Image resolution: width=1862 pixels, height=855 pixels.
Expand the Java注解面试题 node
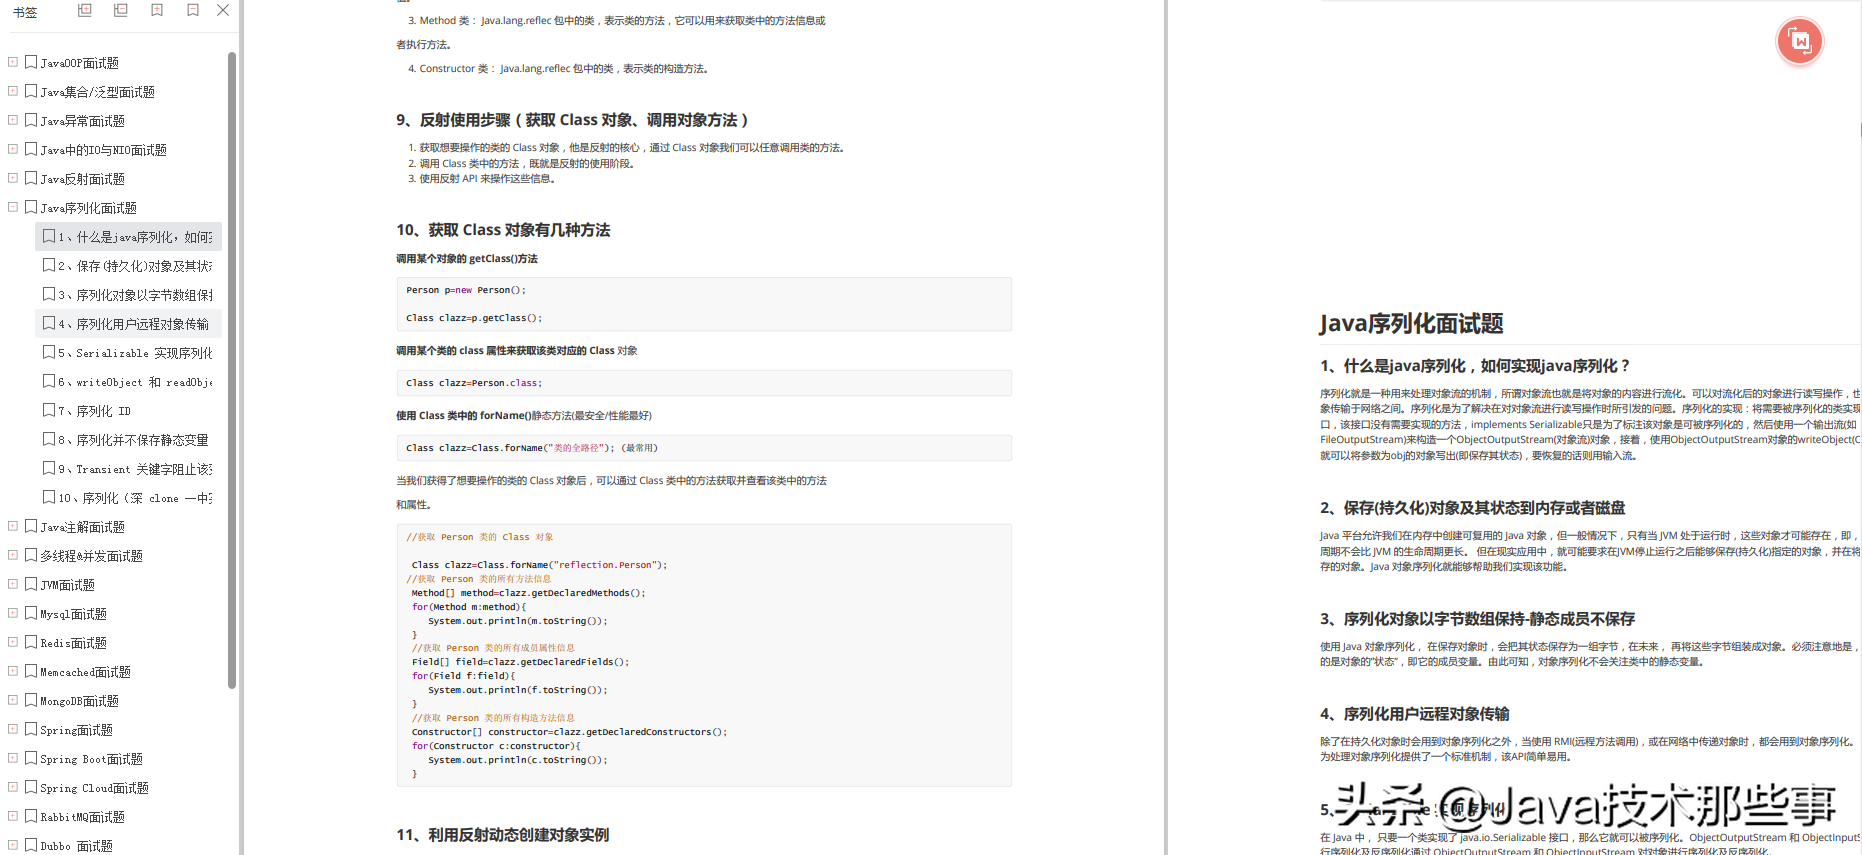click(x=13, y=526)
